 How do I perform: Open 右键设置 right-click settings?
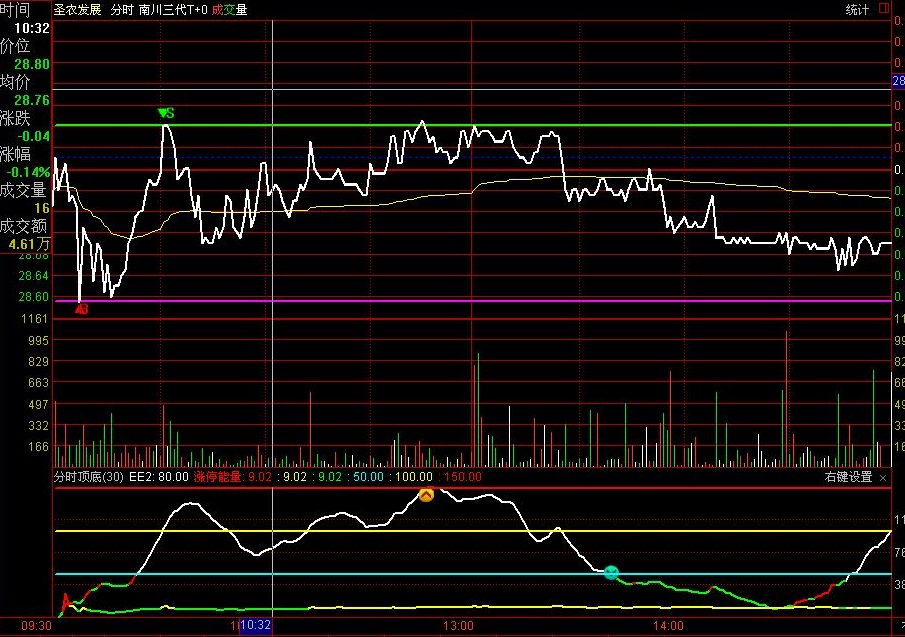coord(848,478)
